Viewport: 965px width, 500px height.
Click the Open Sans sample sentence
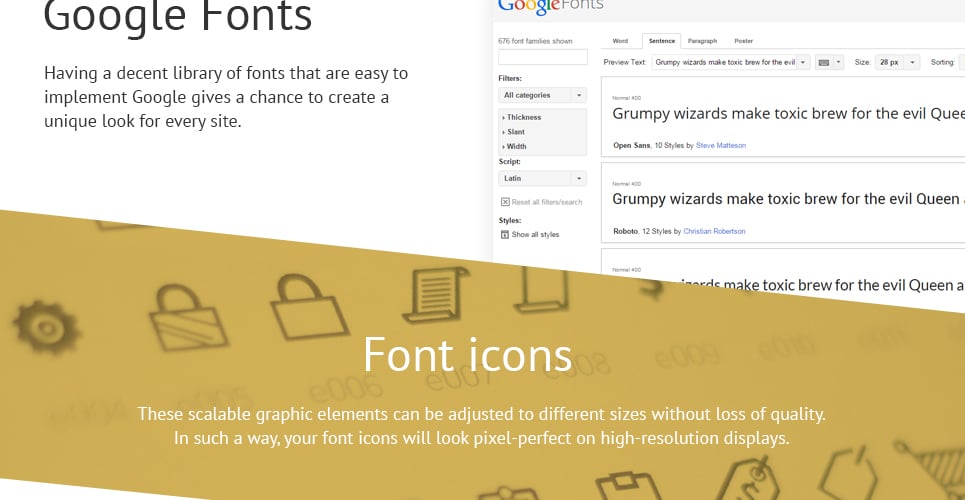tap(788, 114)
